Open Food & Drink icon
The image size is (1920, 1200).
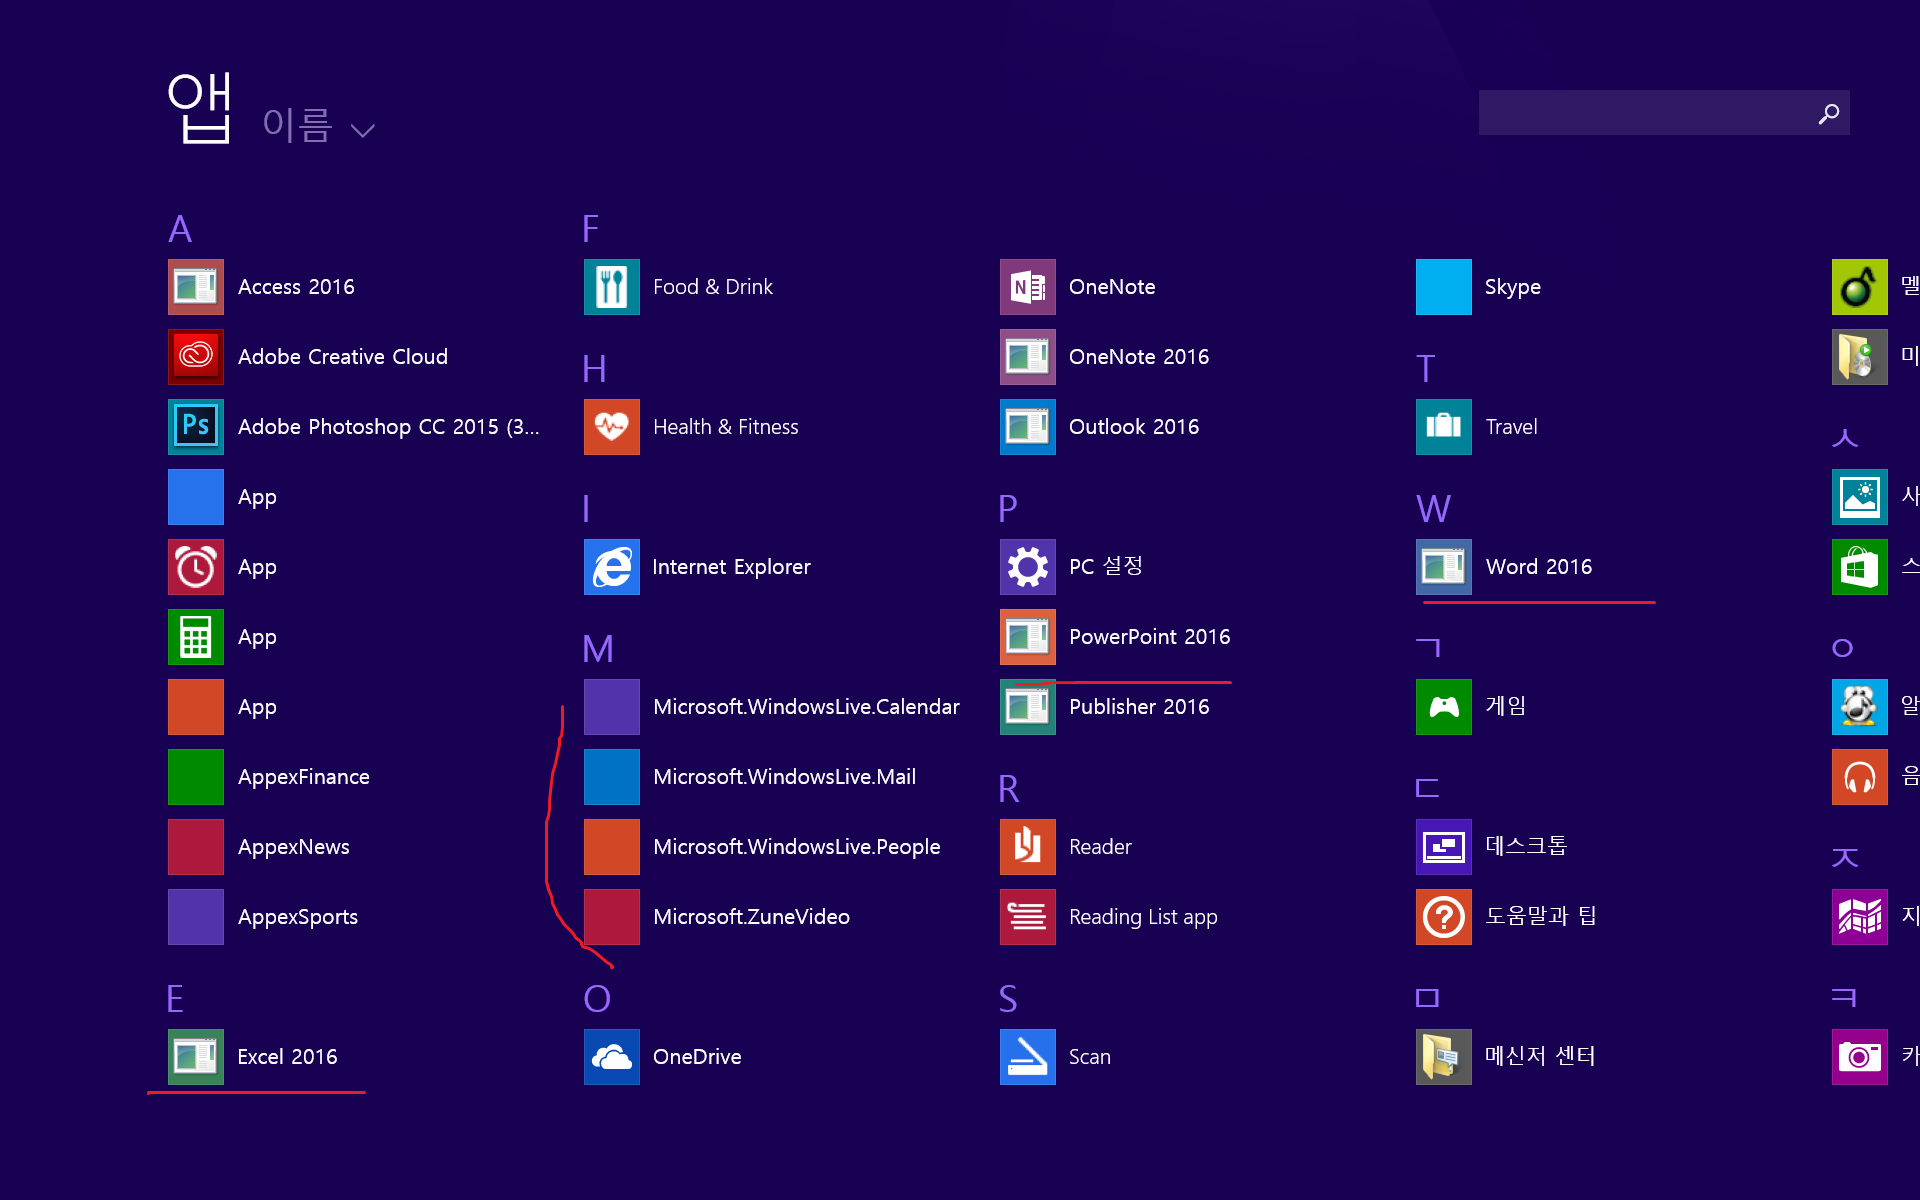pos(612,287)
